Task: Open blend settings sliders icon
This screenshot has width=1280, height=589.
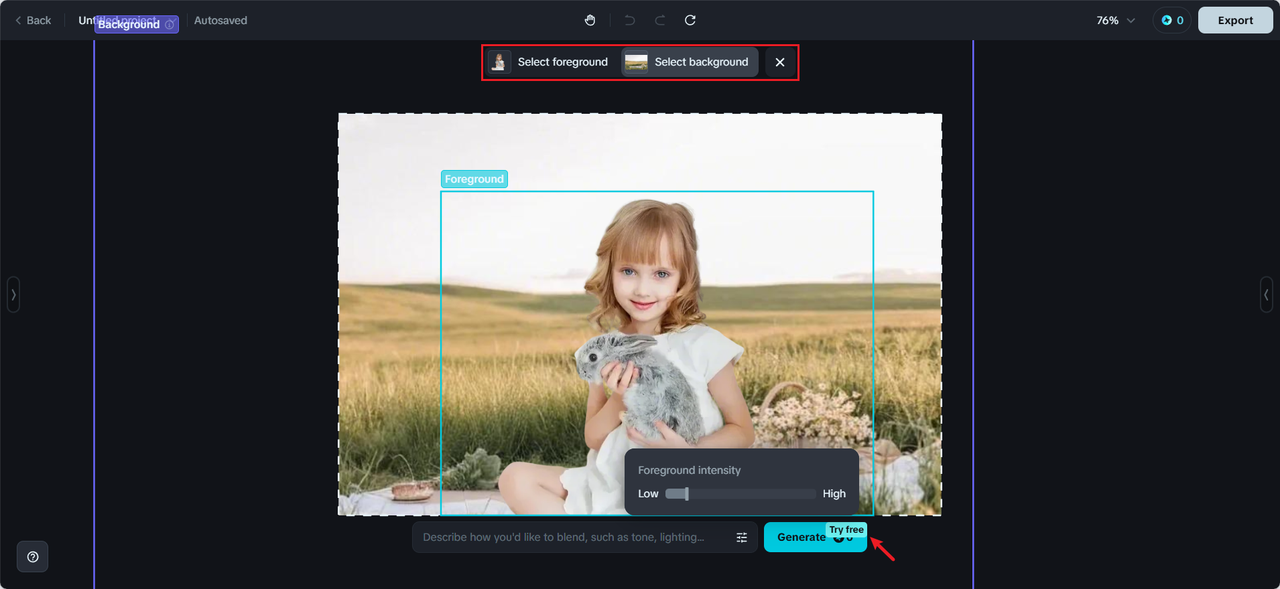Action: coord(742,537)
